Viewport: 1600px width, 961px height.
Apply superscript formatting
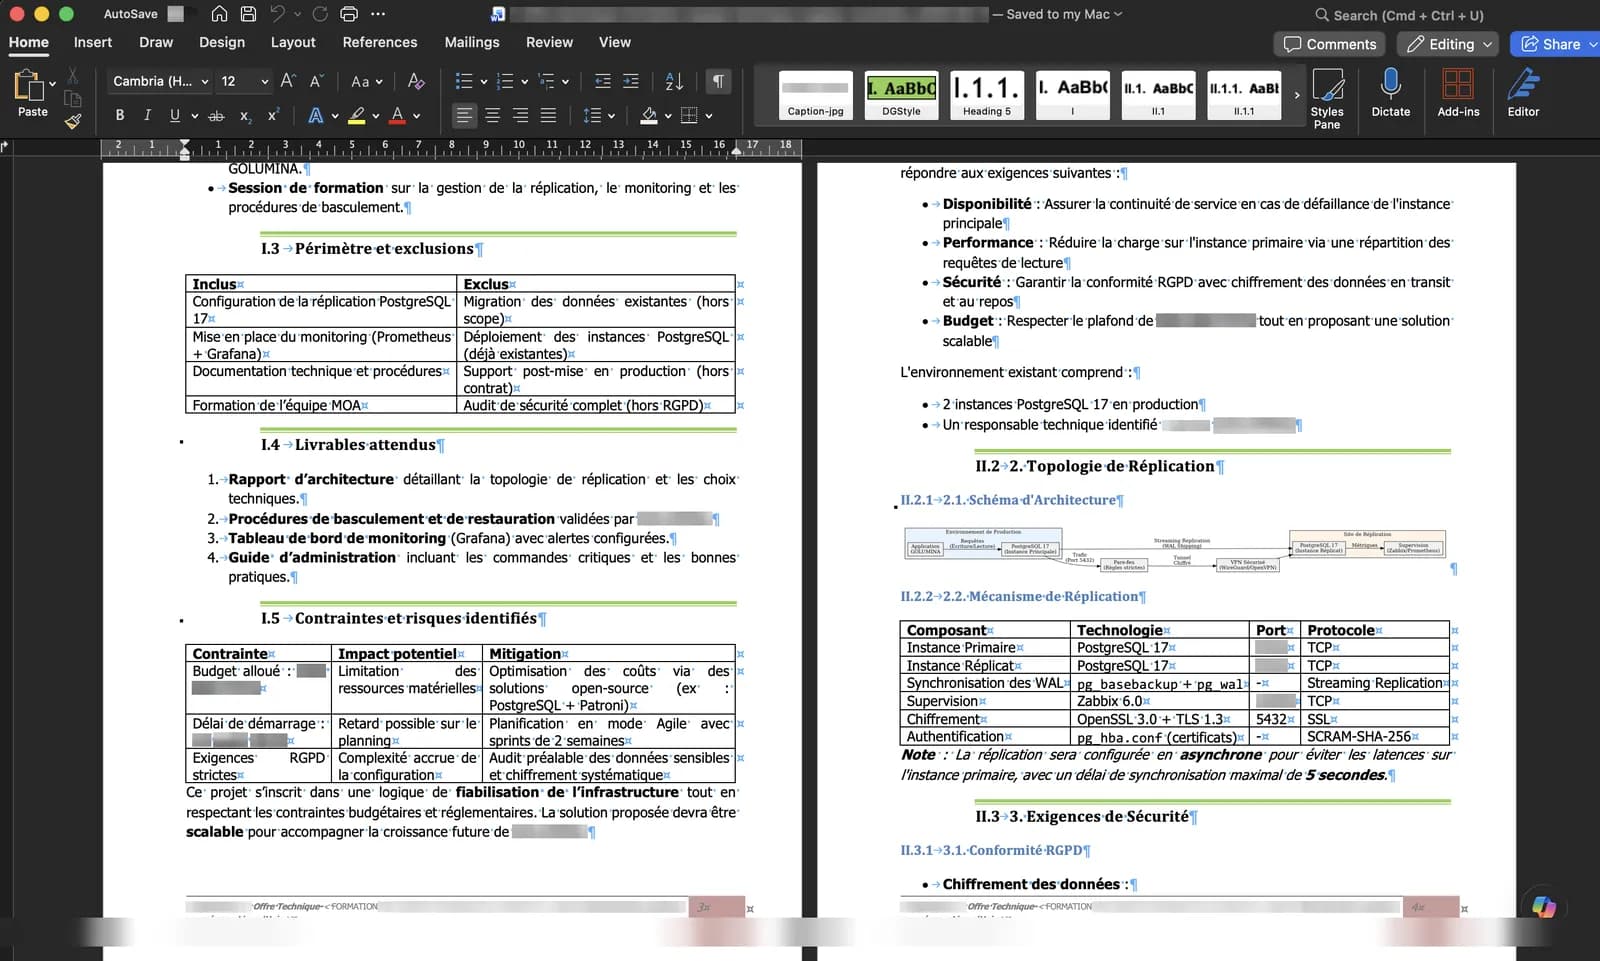point(273,116)
